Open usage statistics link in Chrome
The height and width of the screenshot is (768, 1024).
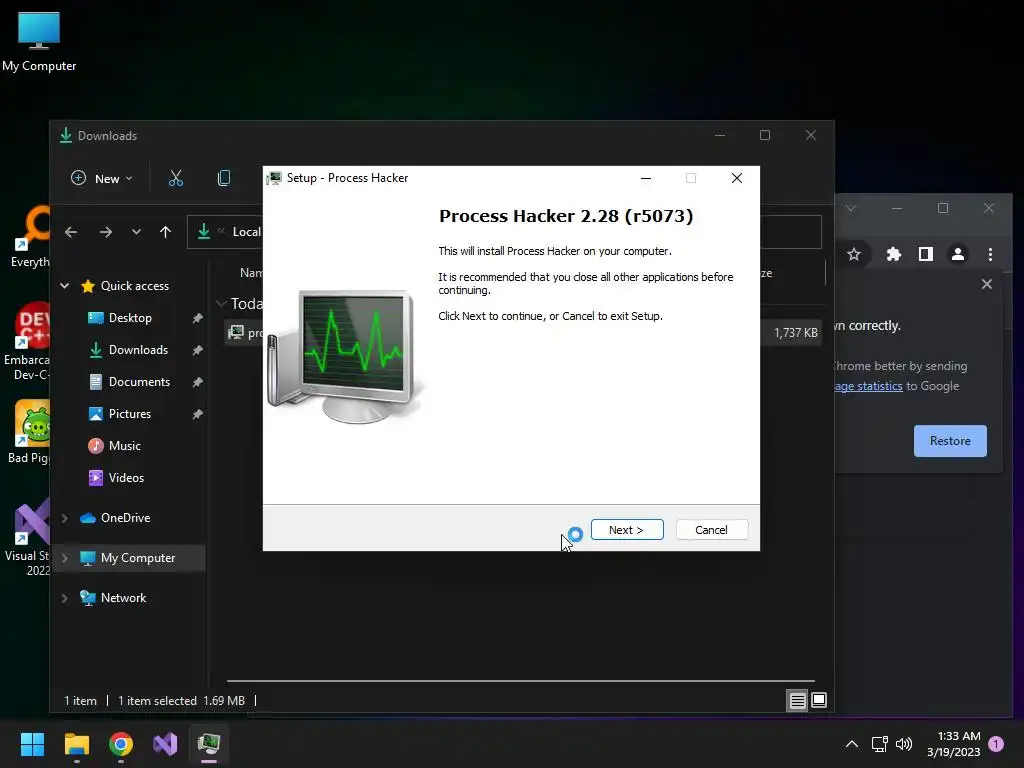[x=869, y=386]
